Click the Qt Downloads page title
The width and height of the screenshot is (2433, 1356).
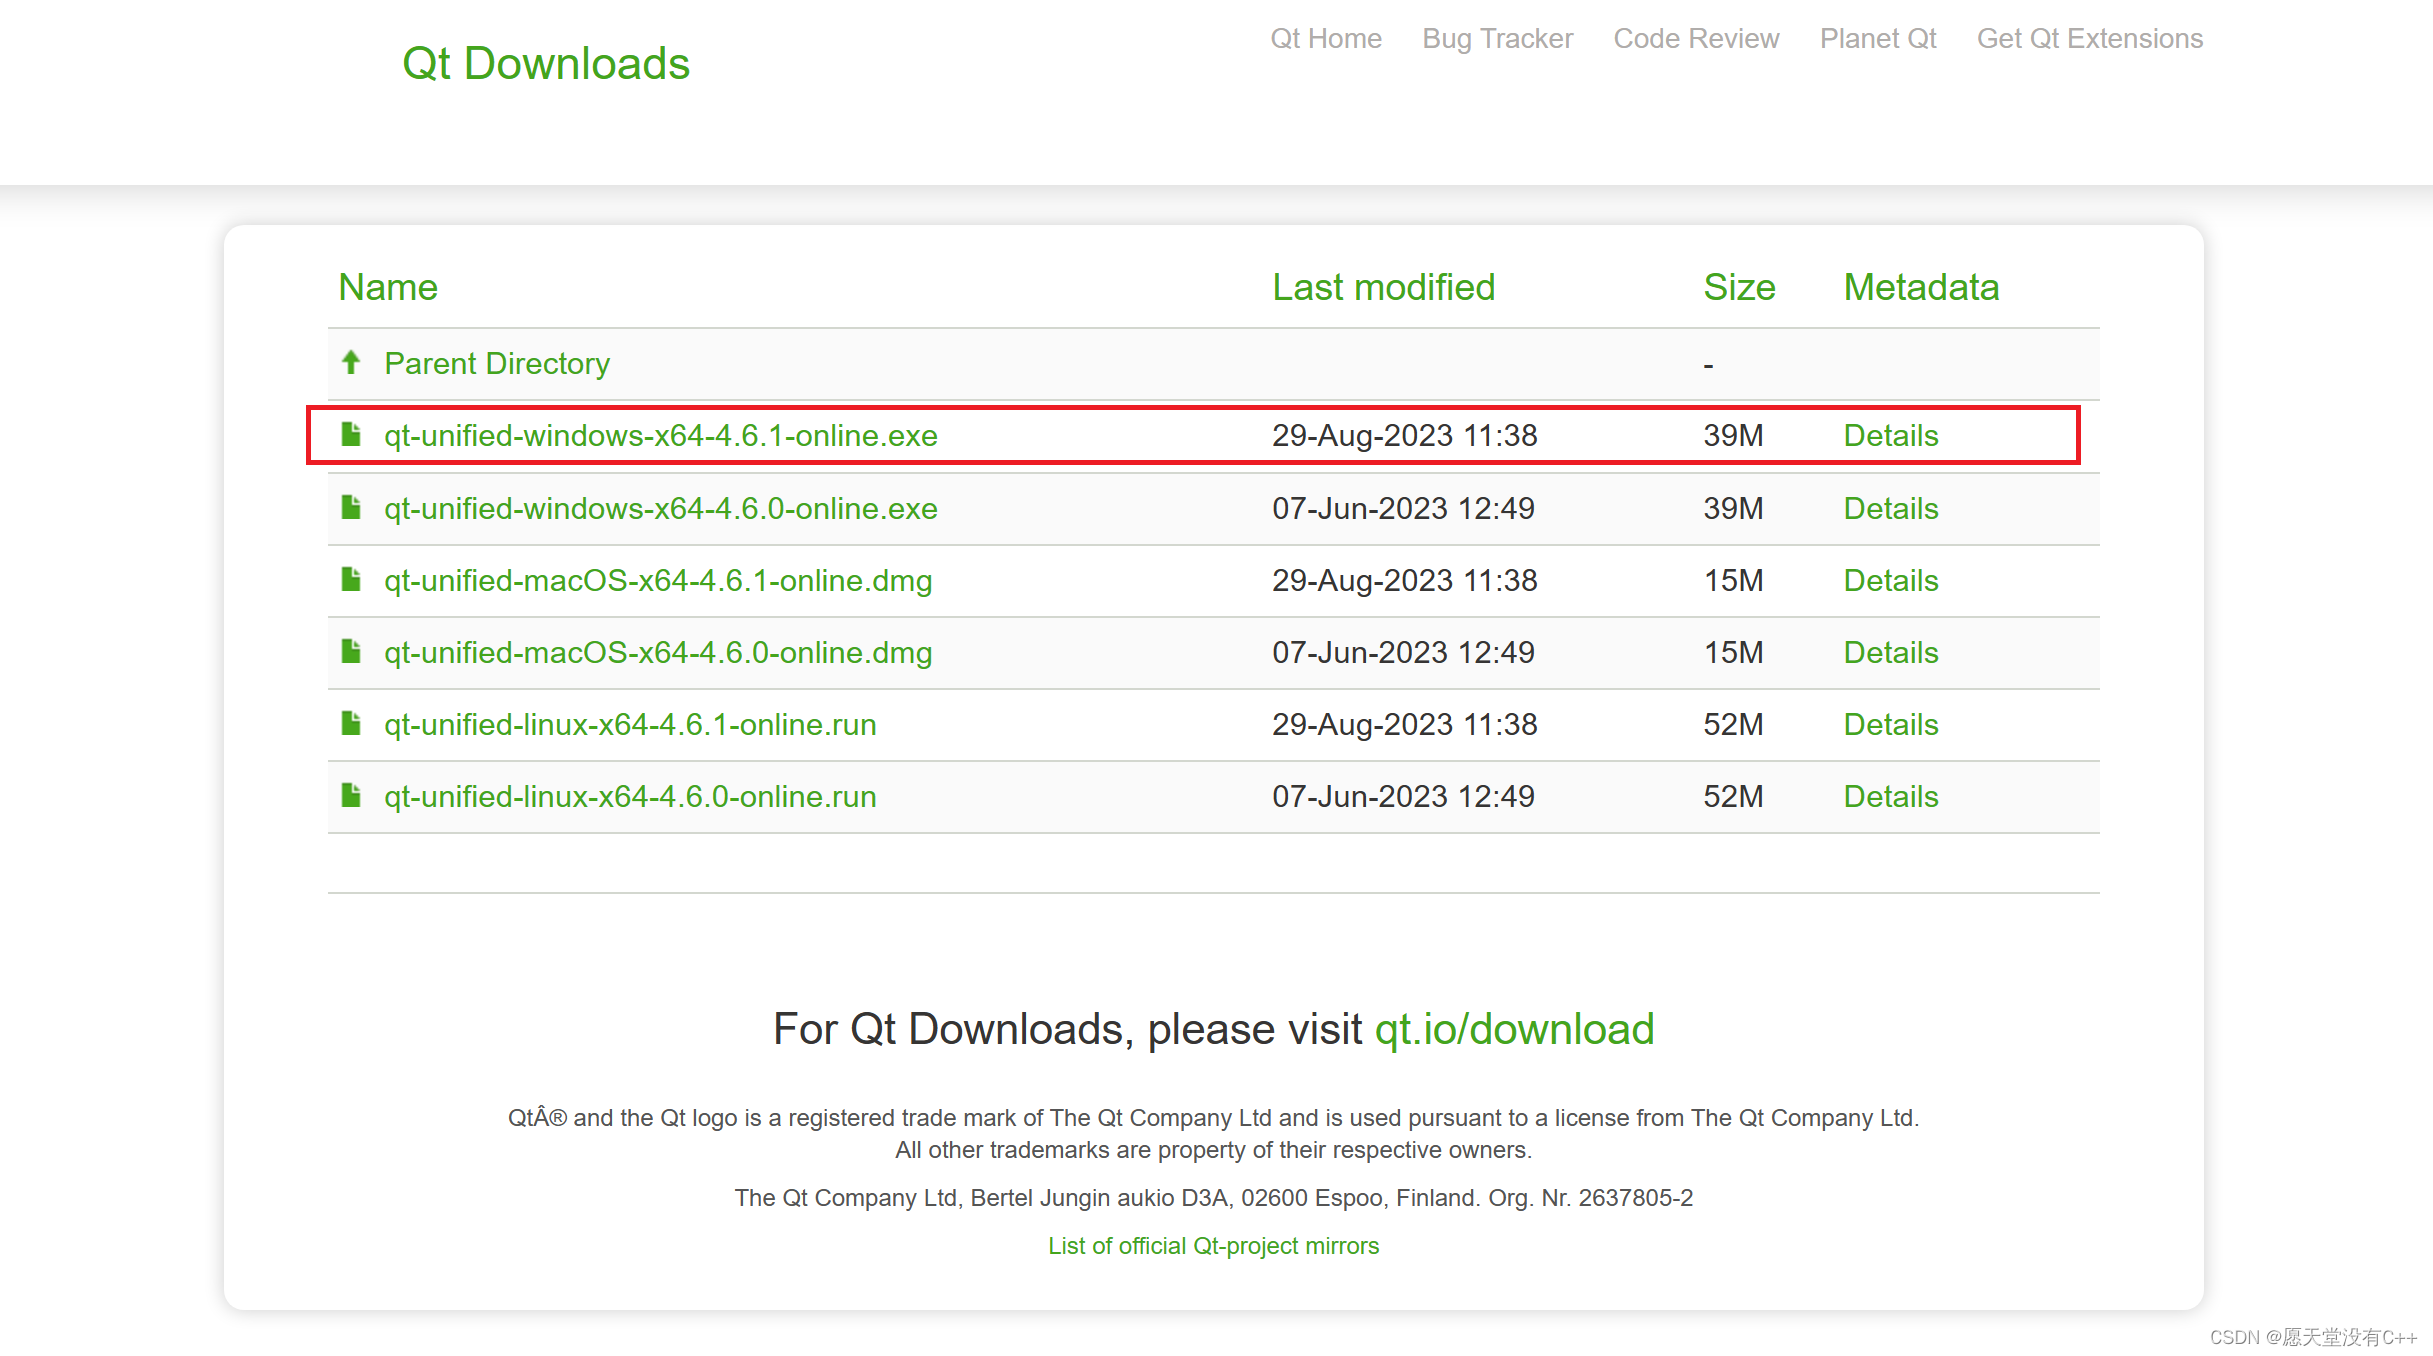point(546,64)
